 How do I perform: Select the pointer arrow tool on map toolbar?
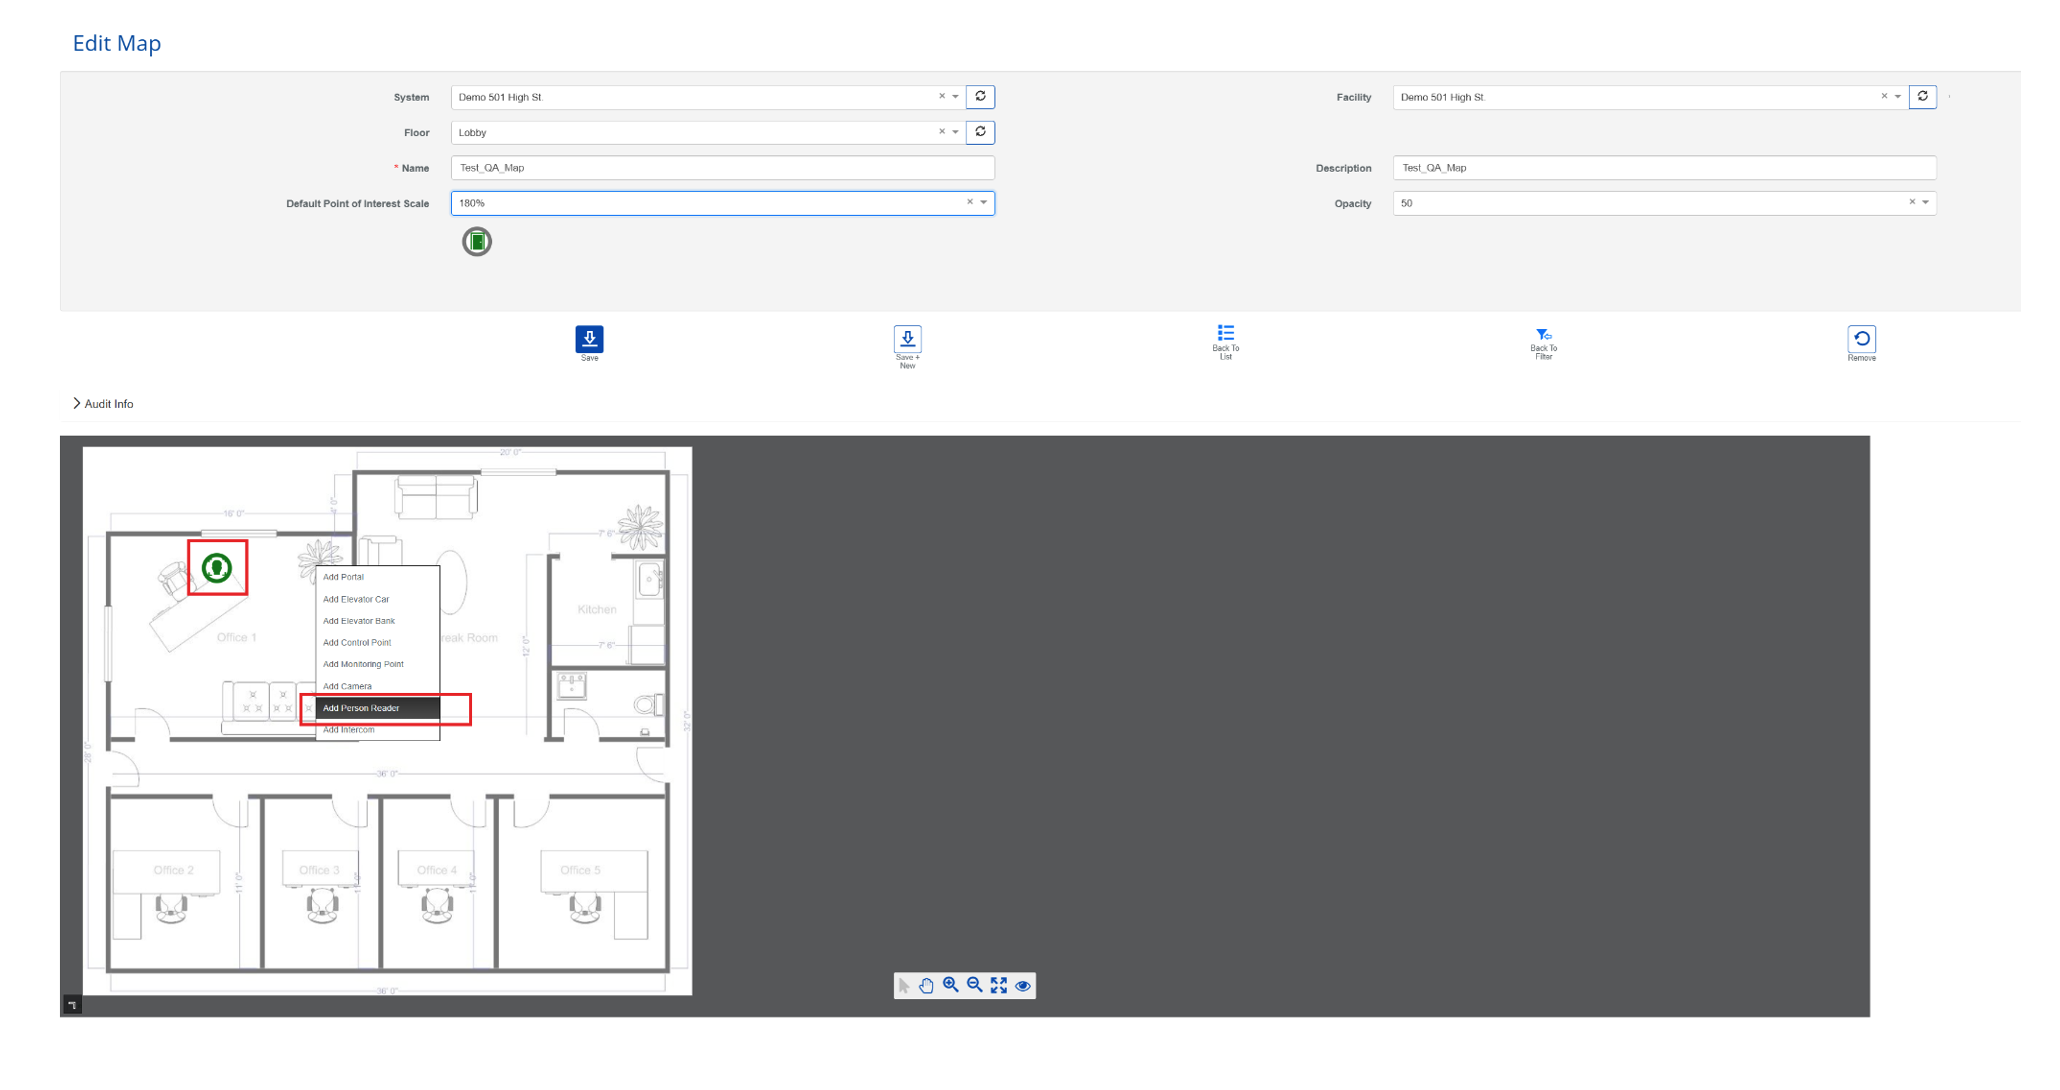coord(903,985)
